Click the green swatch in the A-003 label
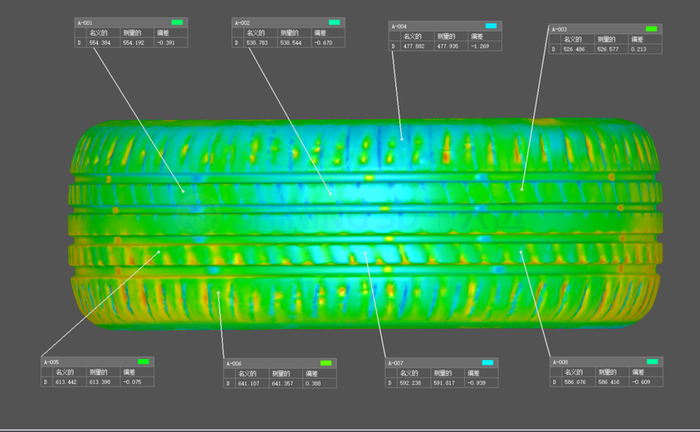 [x=651, y=29]
